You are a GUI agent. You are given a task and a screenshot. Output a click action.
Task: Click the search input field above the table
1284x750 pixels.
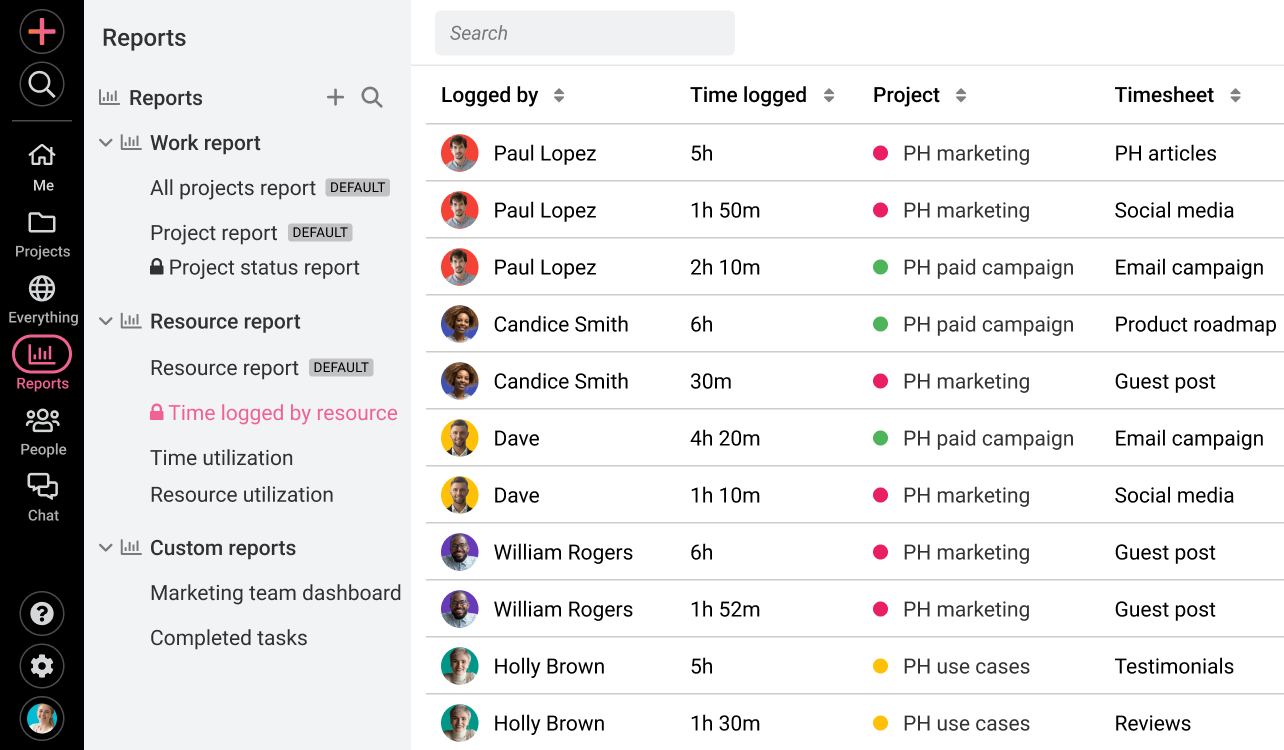tap(584, 32)
